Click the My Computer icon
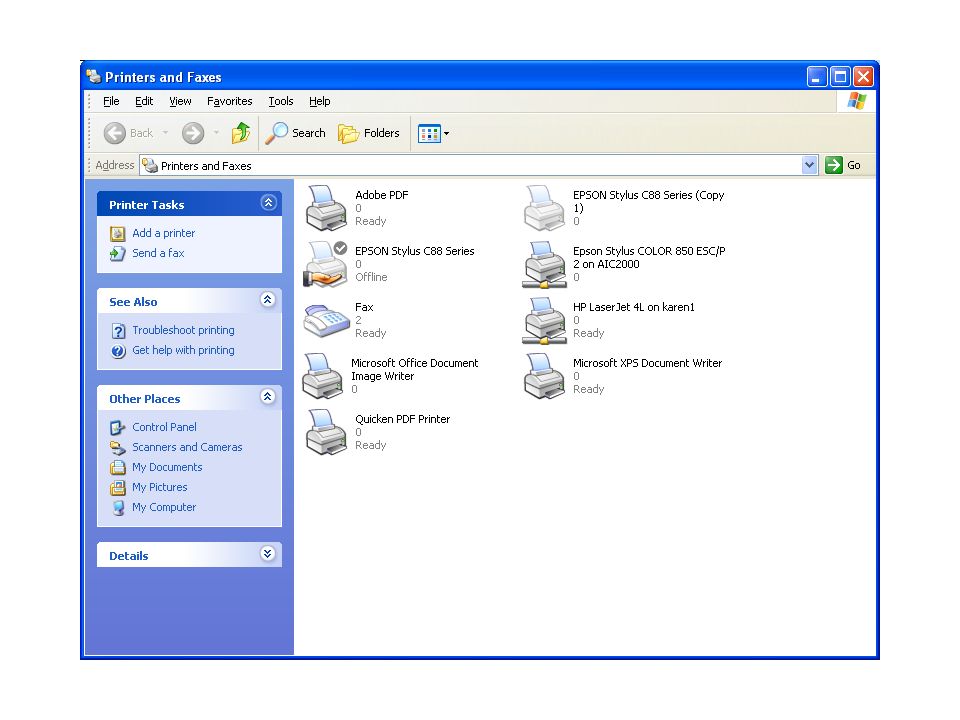Viewport: 960px width, 720px height. point(118,508)
